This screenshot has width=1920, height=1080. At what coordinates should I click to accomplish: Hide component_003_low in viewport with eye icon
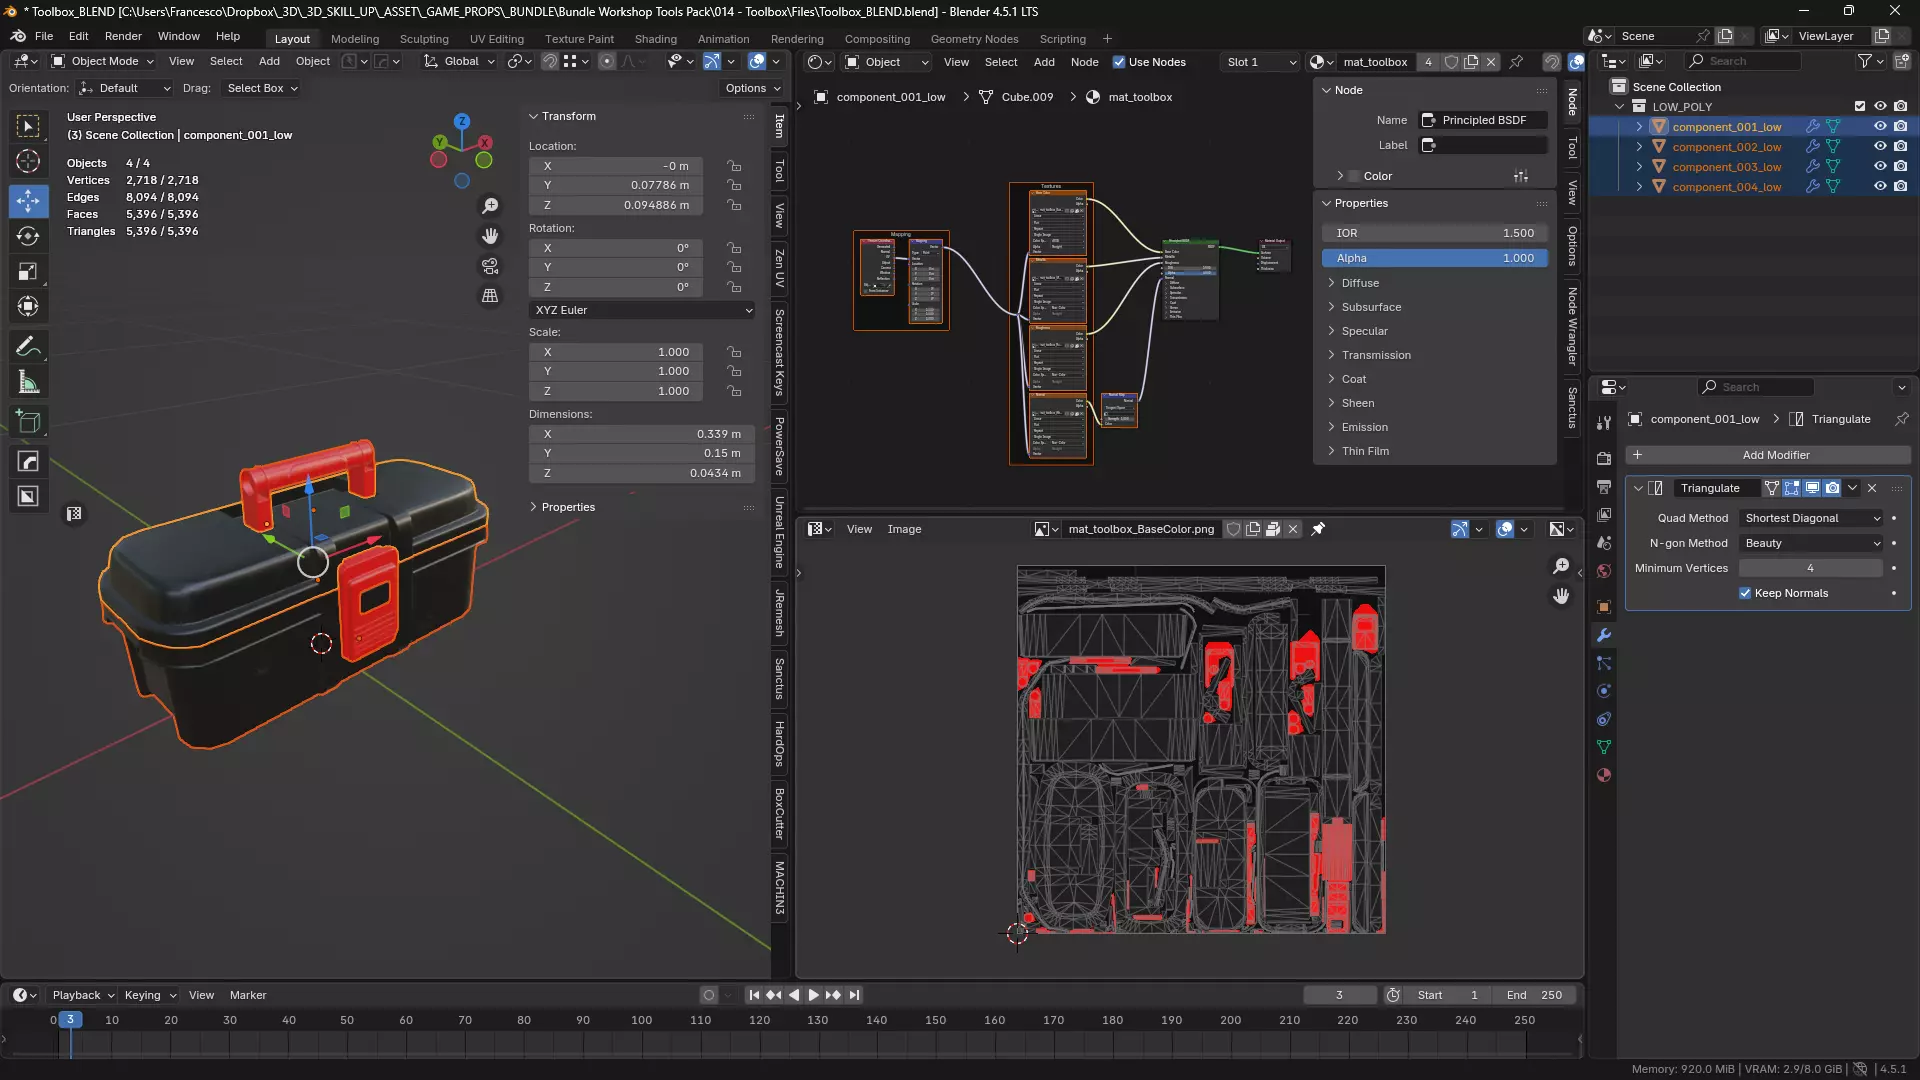(1880, 166)
